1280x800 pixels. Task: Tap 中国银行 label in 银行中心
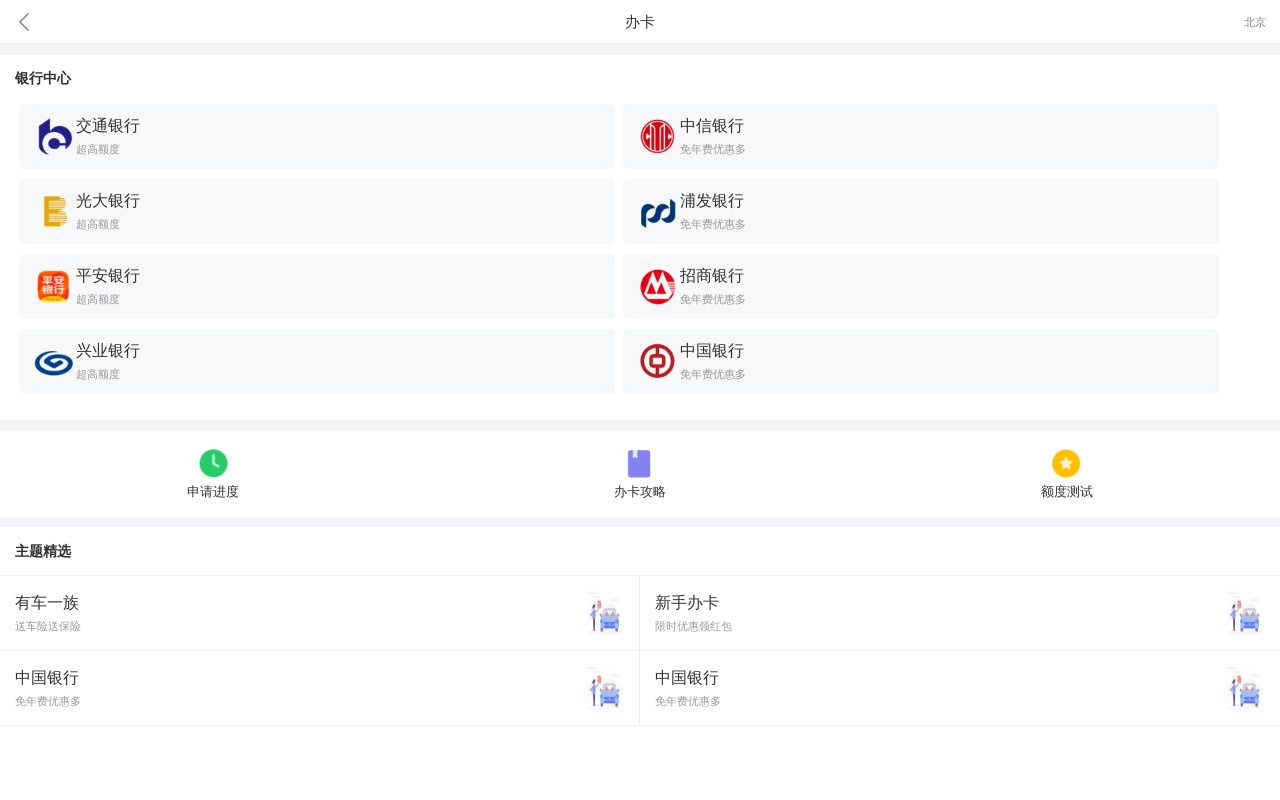point(712,351)
